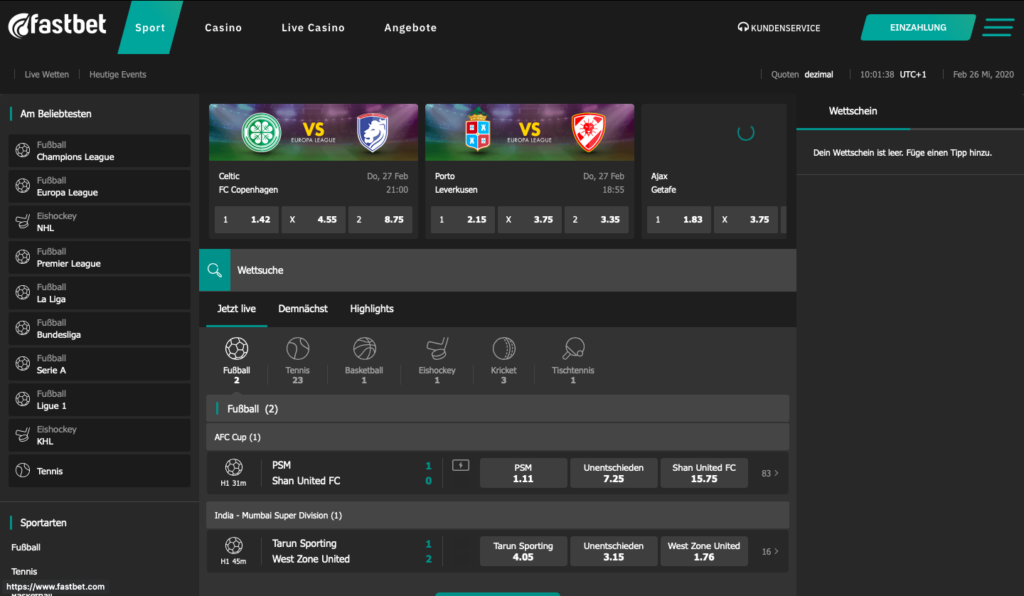The image size is (1024, 596).
Task: Click the Bundesliga football icon
Action: [x=23, y=328]
